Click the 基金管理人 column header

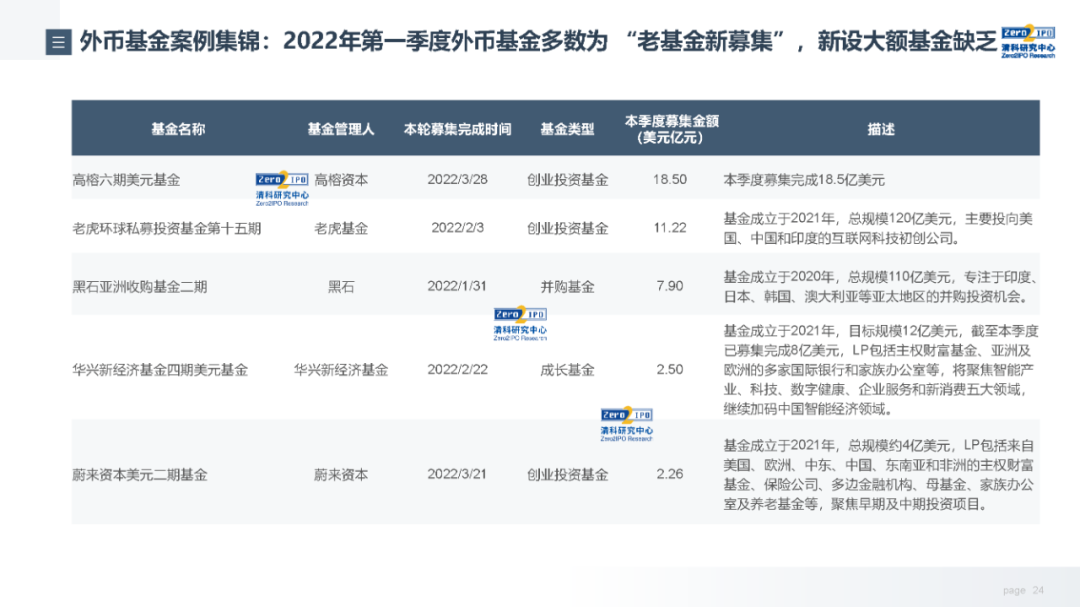click(x=341, y=129)
